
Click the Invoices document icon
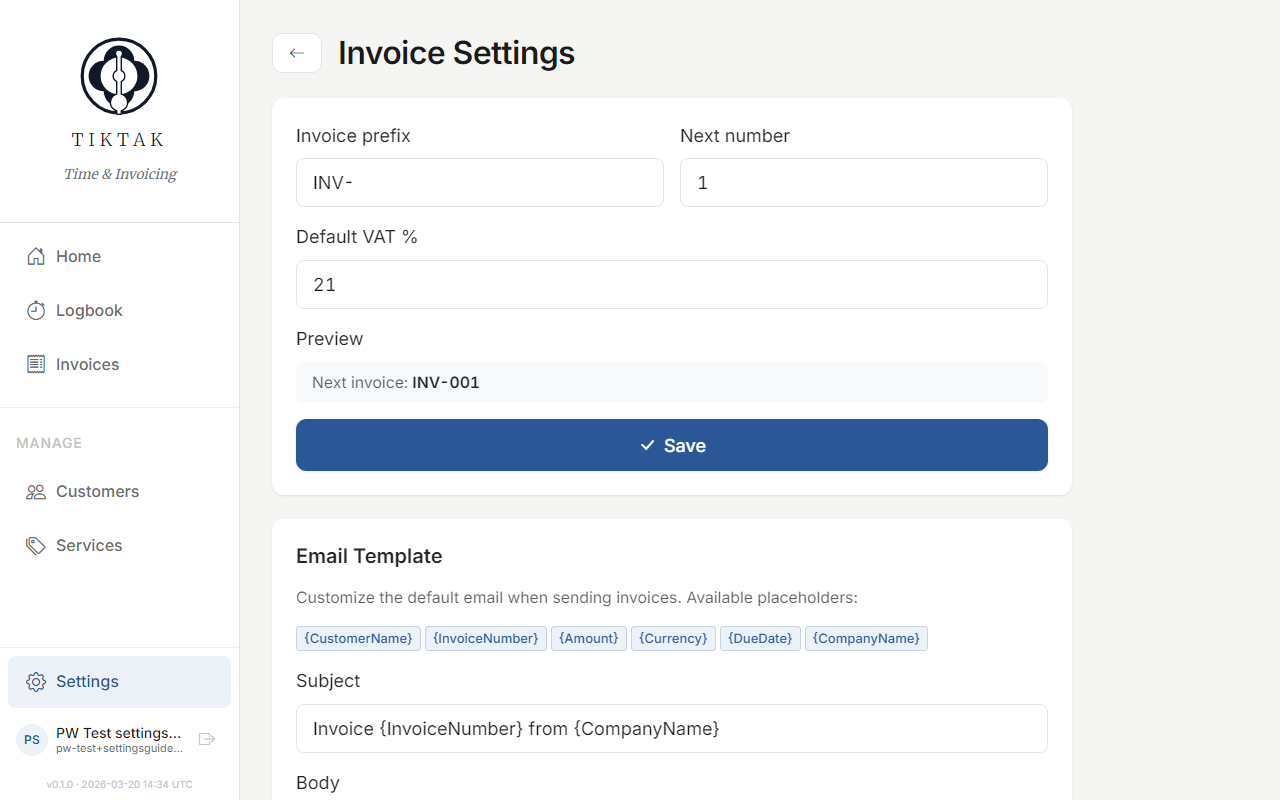point(35,364)
